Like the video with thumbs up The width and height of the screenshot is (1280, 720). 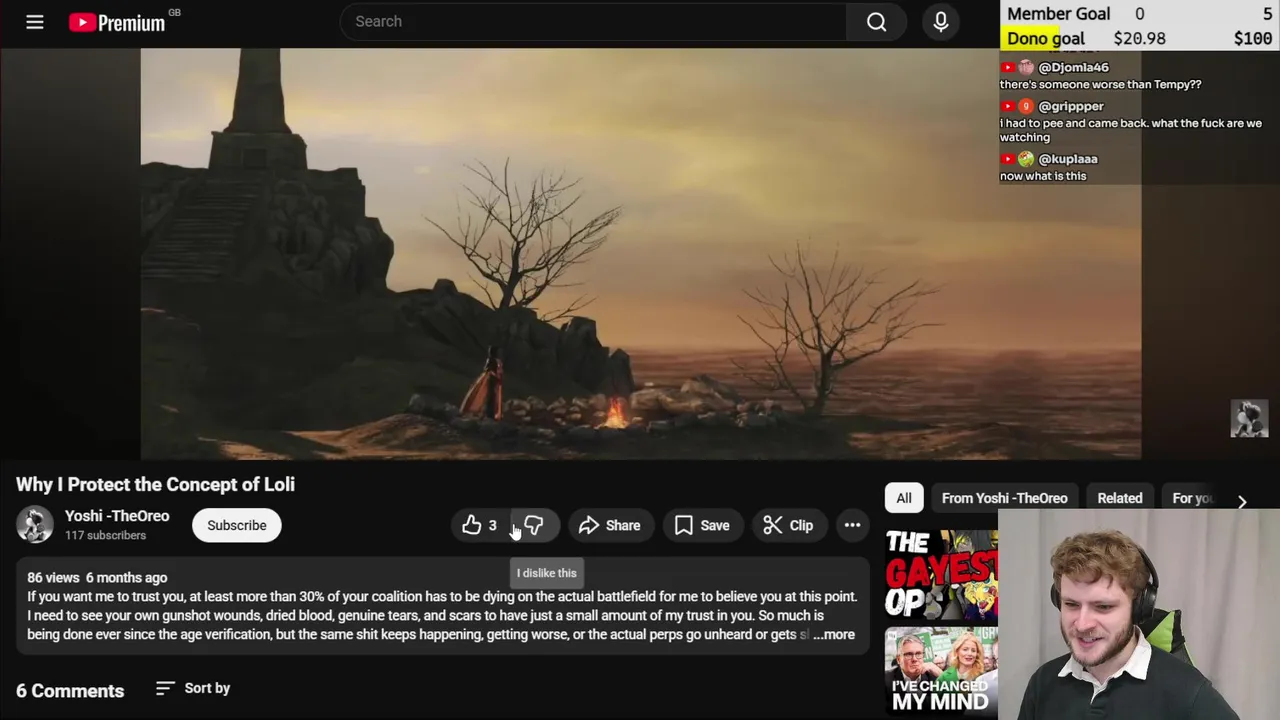tap(480, 525)
